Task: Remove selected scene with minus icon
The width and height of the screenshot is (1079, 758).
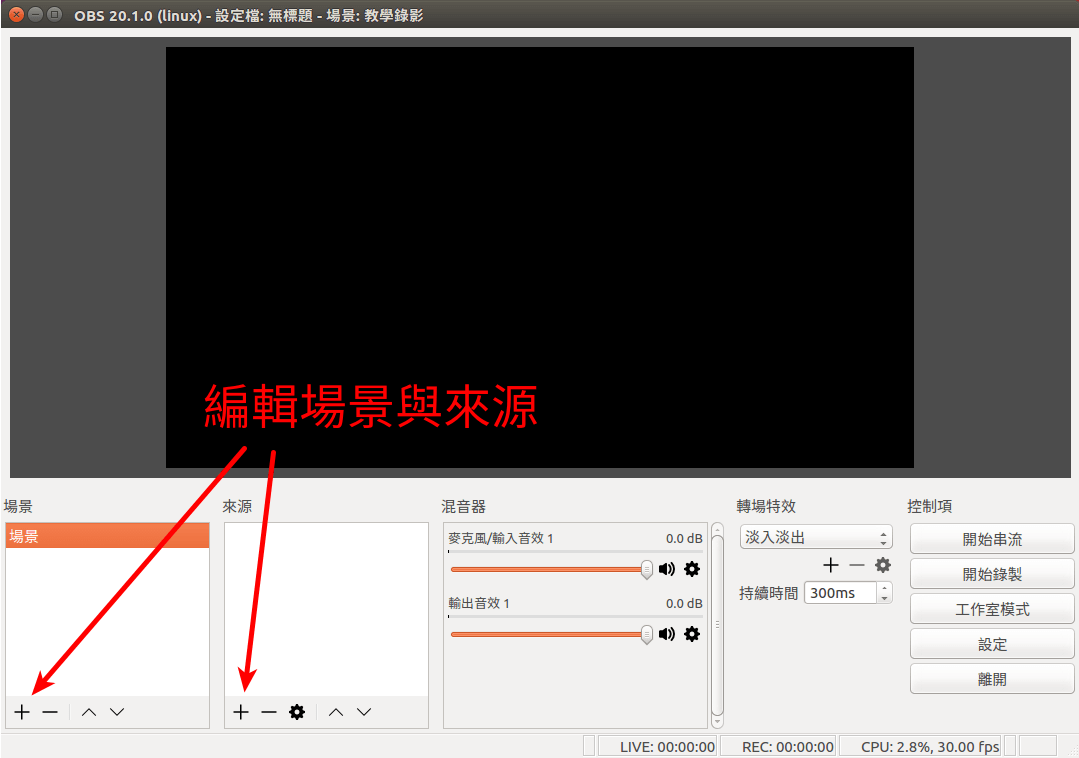Action: [50, 712]
